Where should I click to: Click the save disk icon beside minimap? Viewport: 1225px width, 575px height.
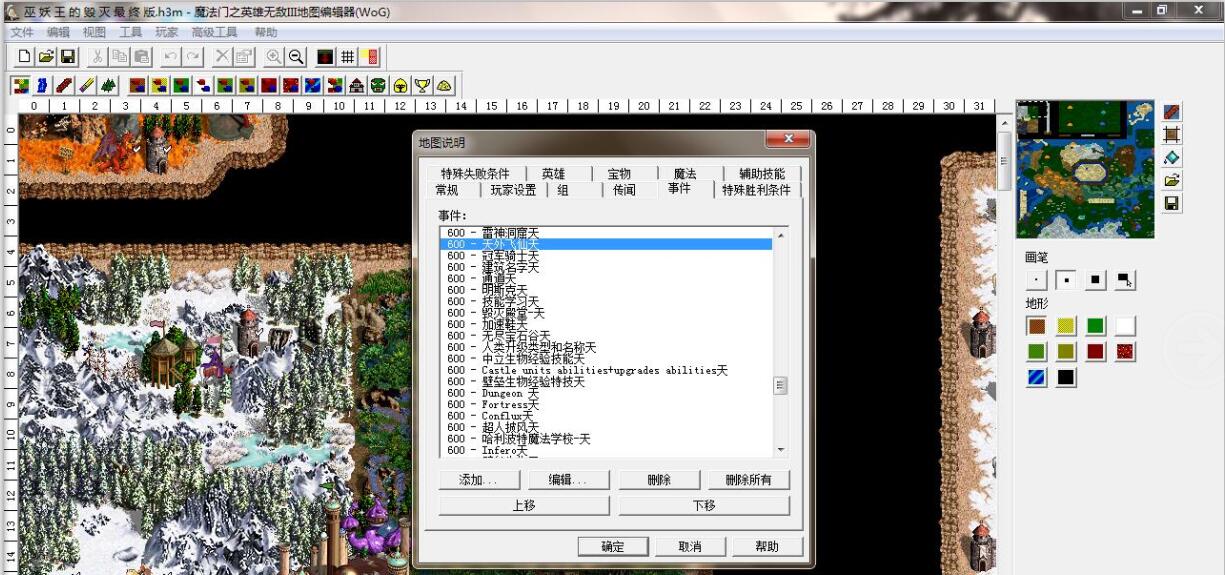click(1172, 203)
